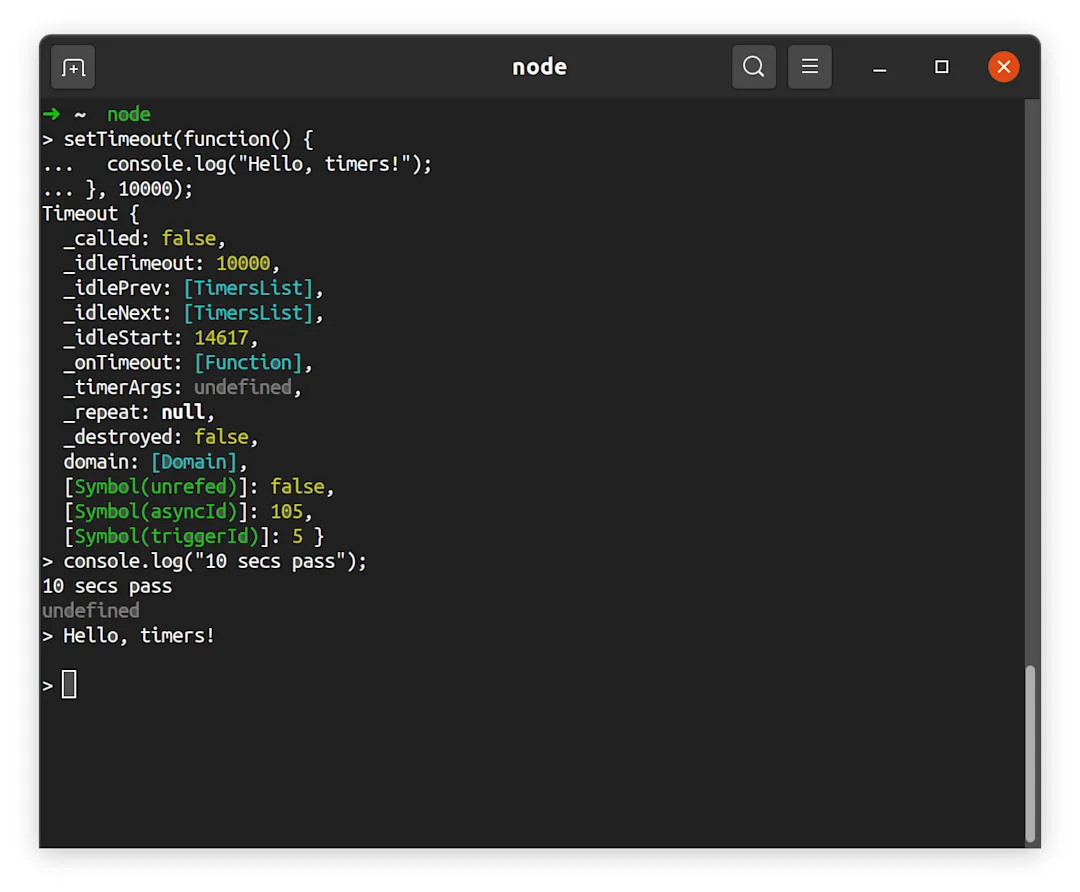
Task: Open the hamburger menu in the titlebar
Action: point(809,67)
